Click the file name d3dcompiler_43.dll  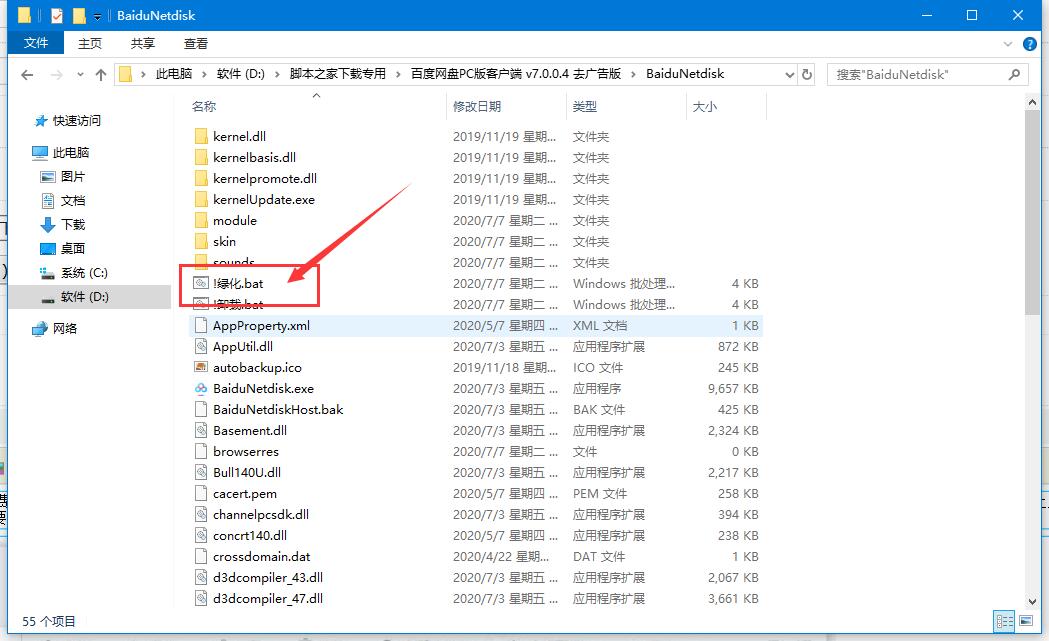268,577
